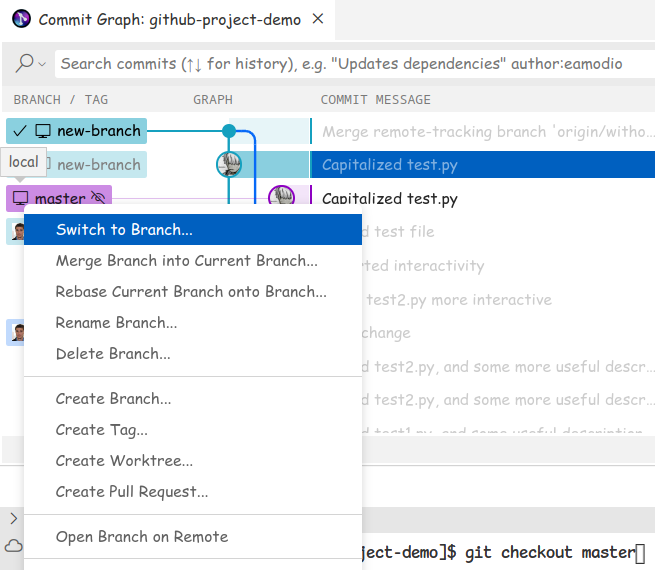Click the monitor icon on master branch

point(21,199)
